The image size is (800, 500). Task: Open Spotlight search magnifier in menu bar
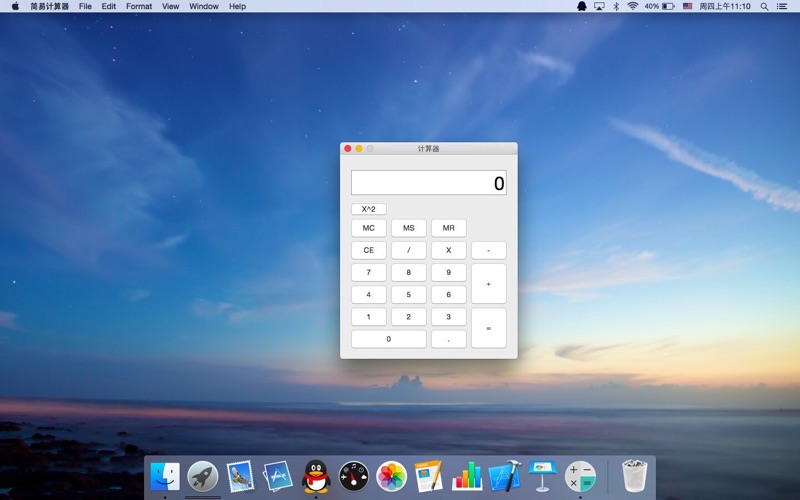(x=765, y=6)
